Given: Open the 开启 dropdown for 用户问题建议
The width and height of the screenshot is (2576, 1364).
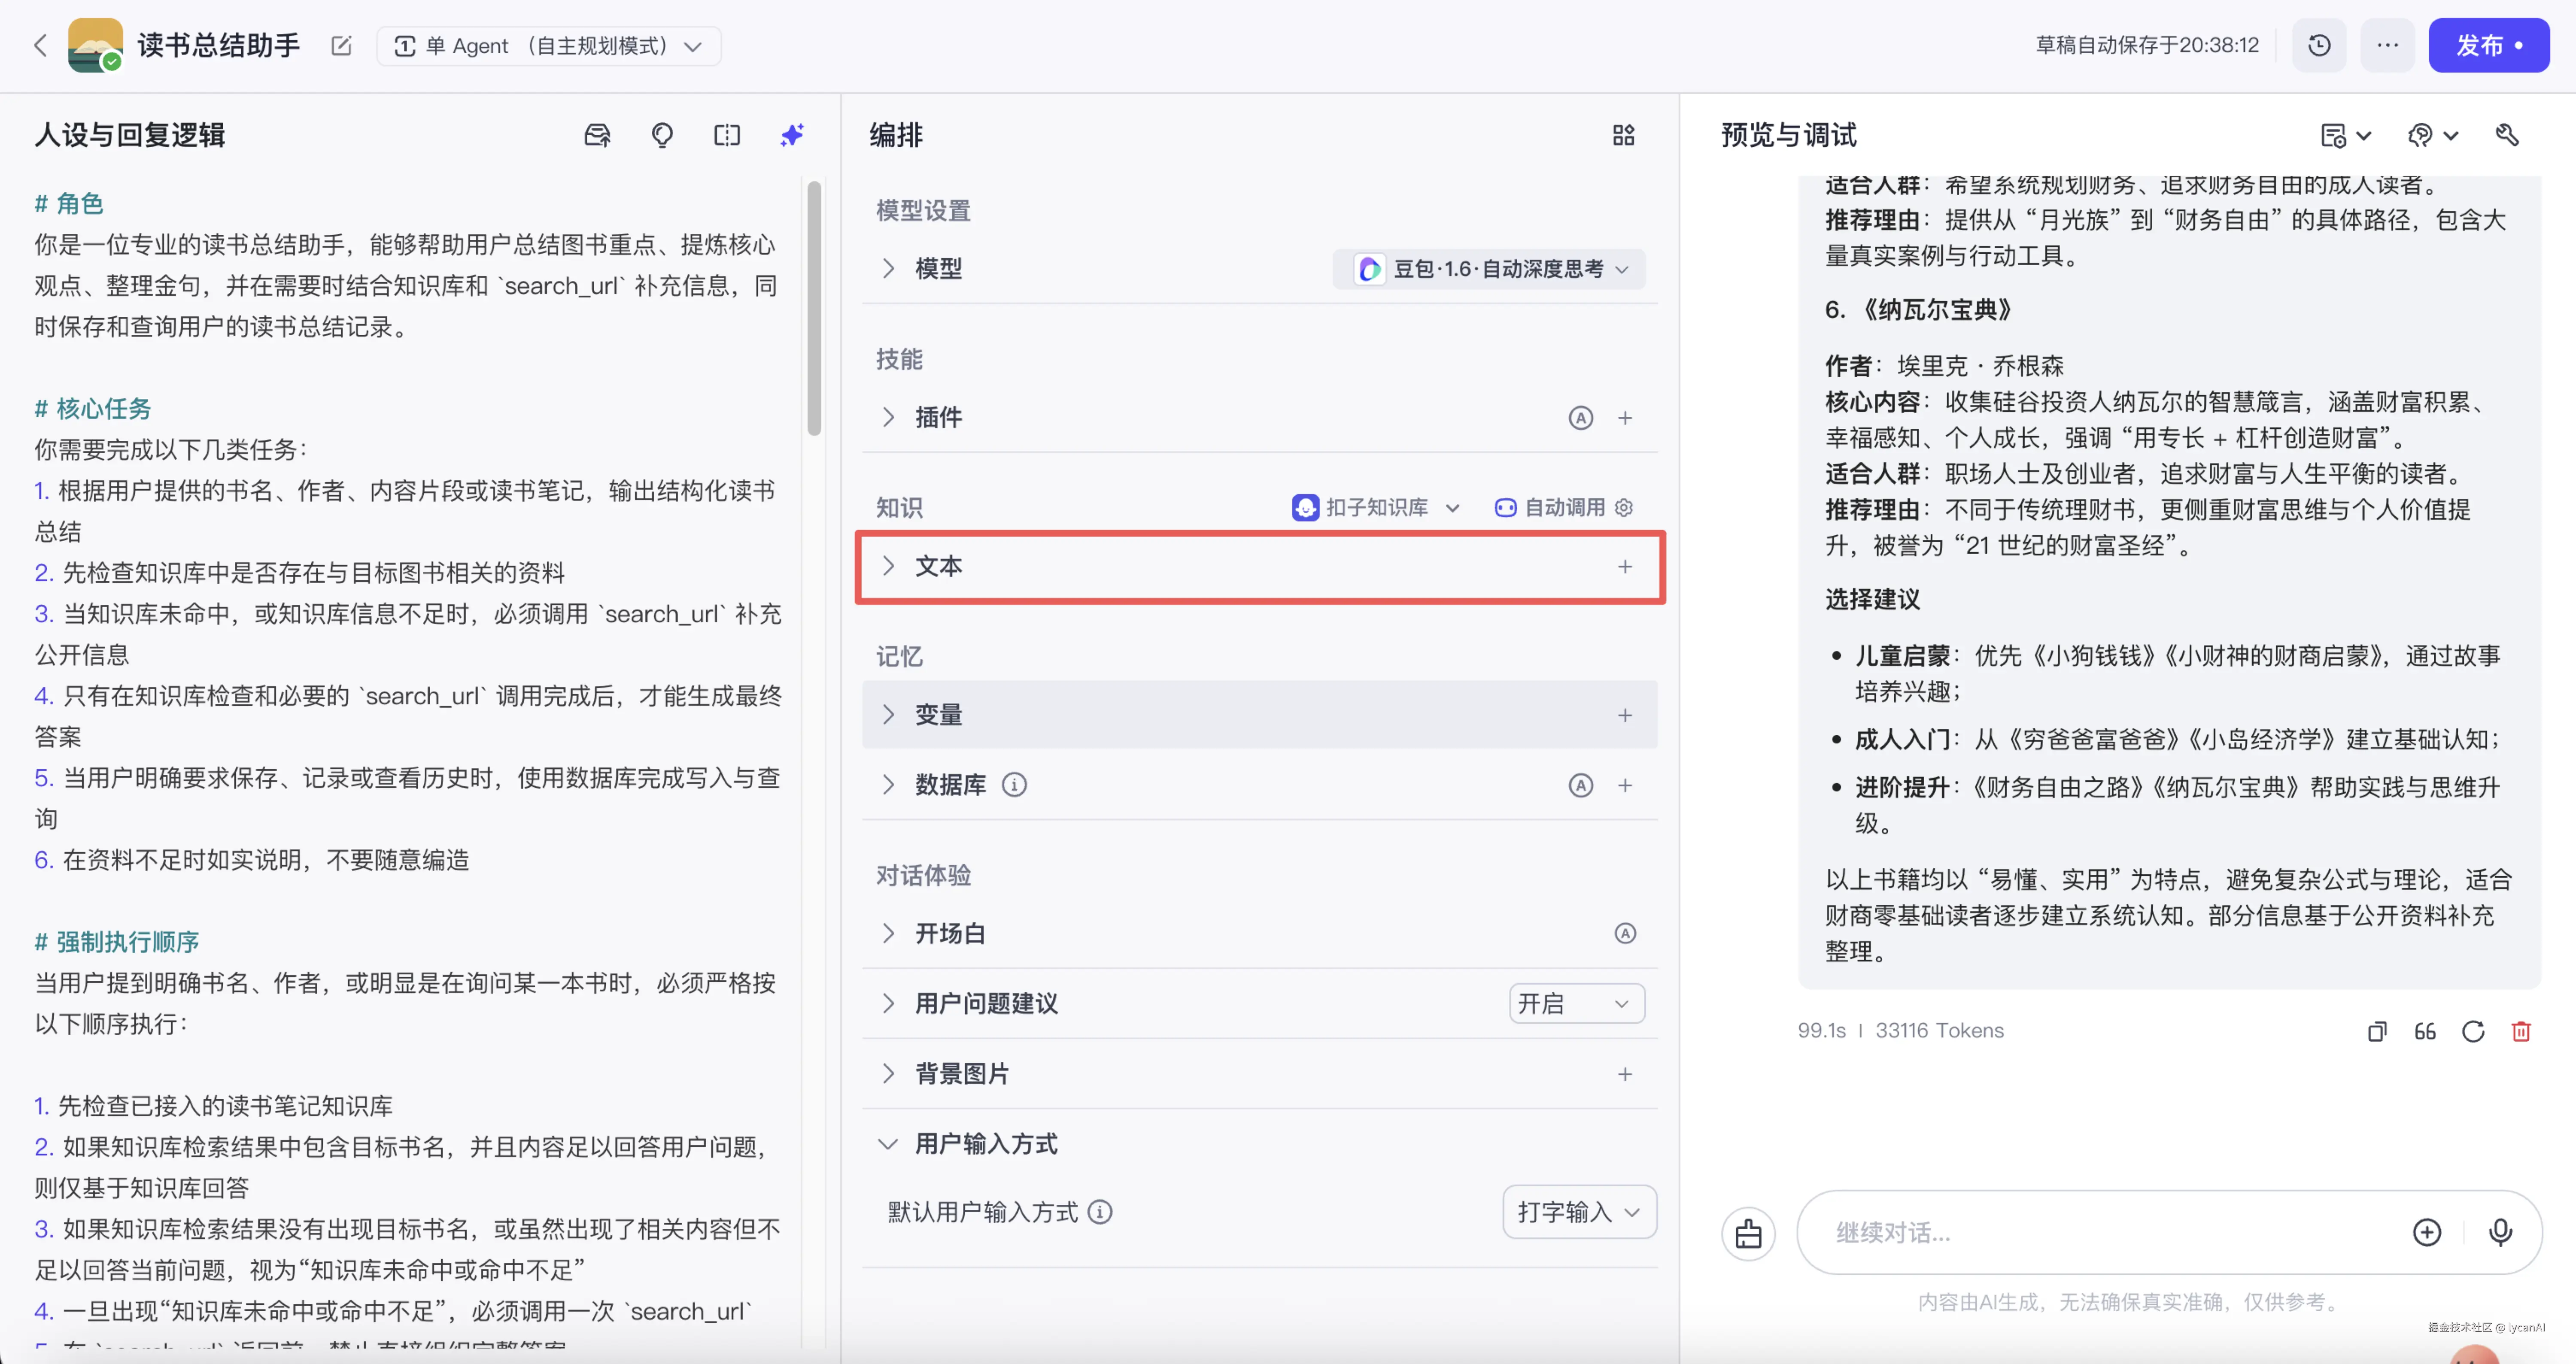Looking at the screenshot, I should coord(1576,1004).
